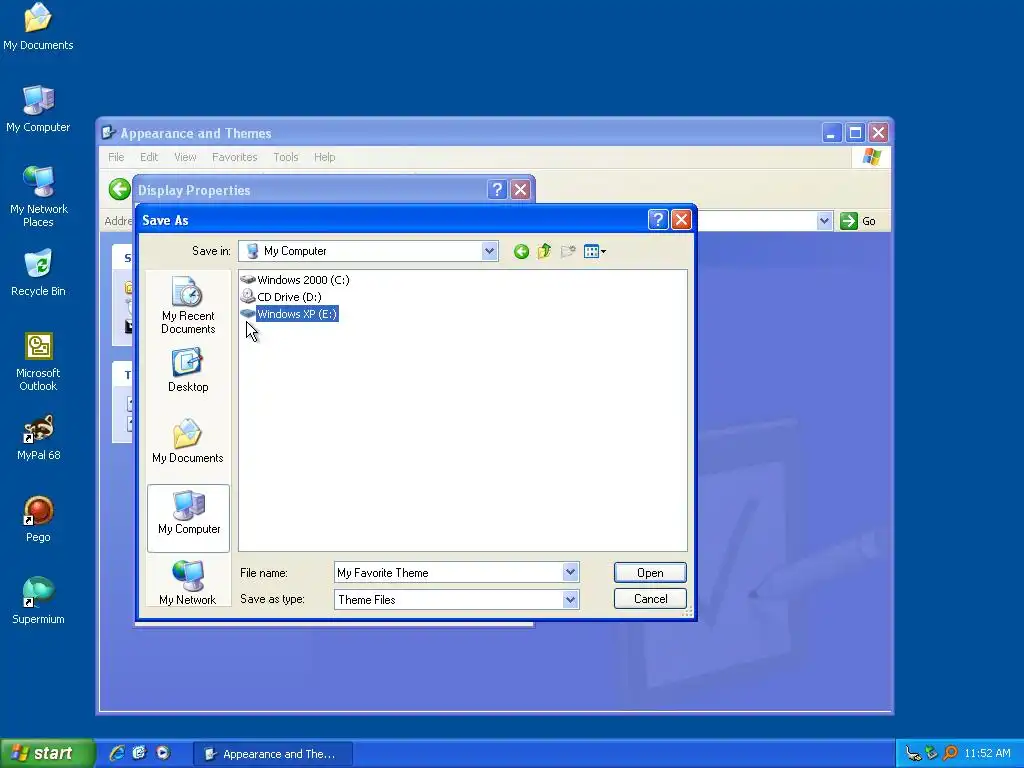Select Microsoft Outlook desktop icon
Screen dimensions: 1024x768
click(x=38, y=361)
